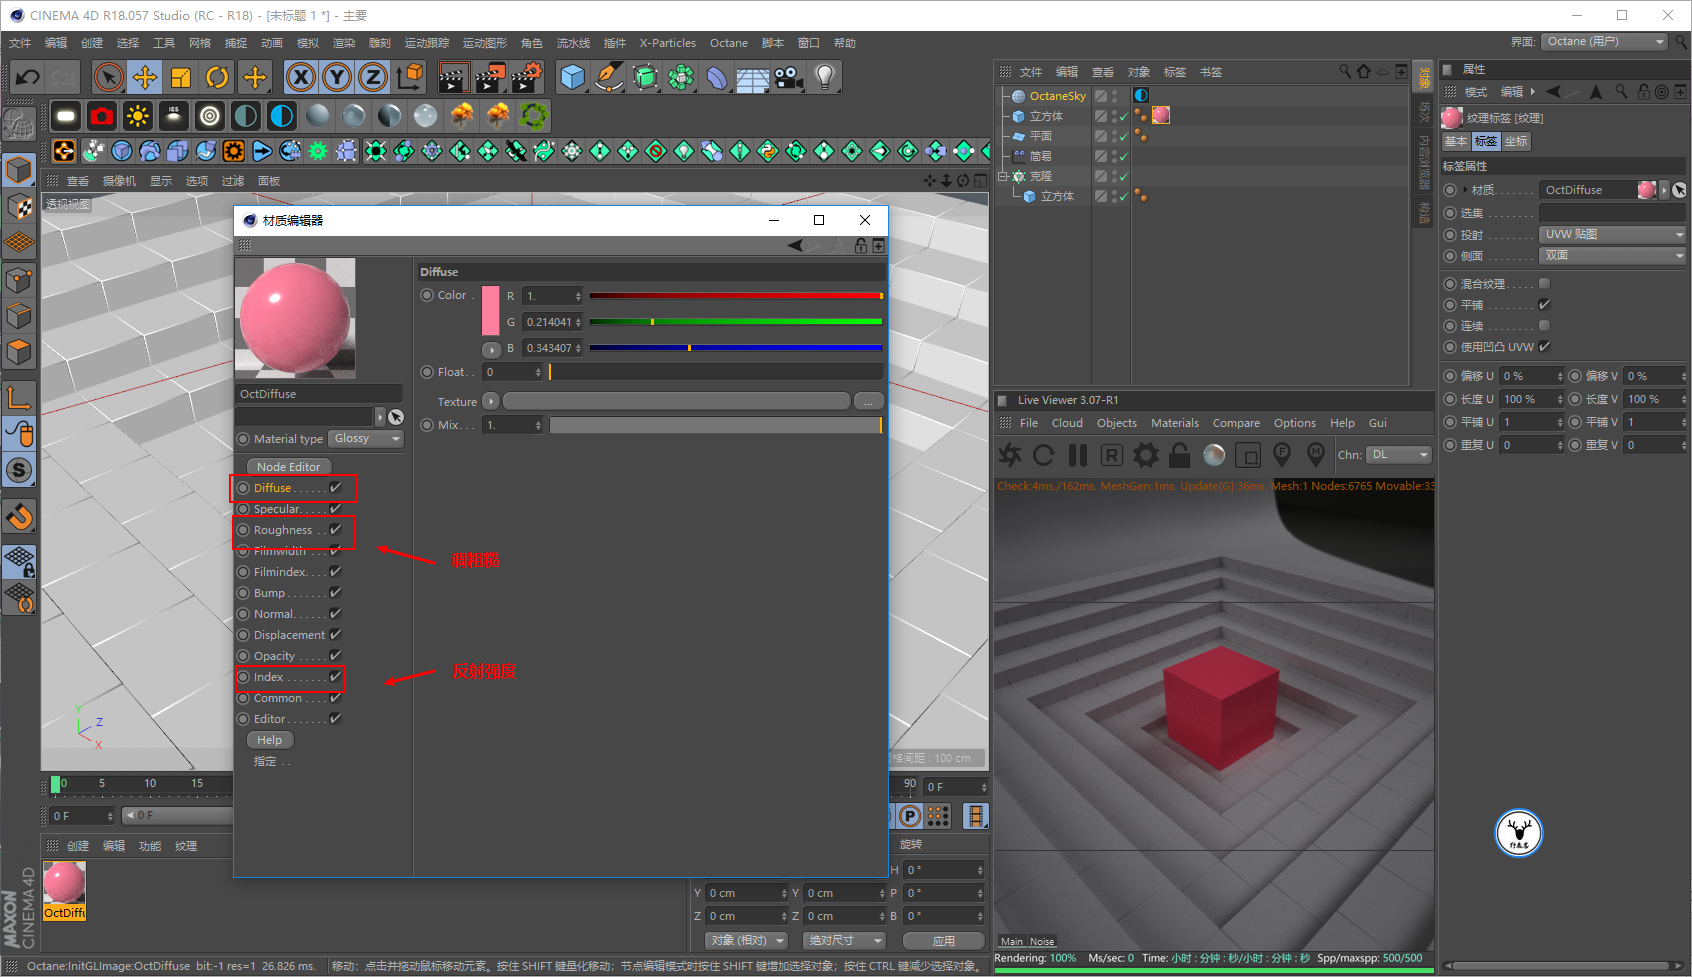Click Live Viewer render region icon
Screen dimensions: 1692x977
1248,455
